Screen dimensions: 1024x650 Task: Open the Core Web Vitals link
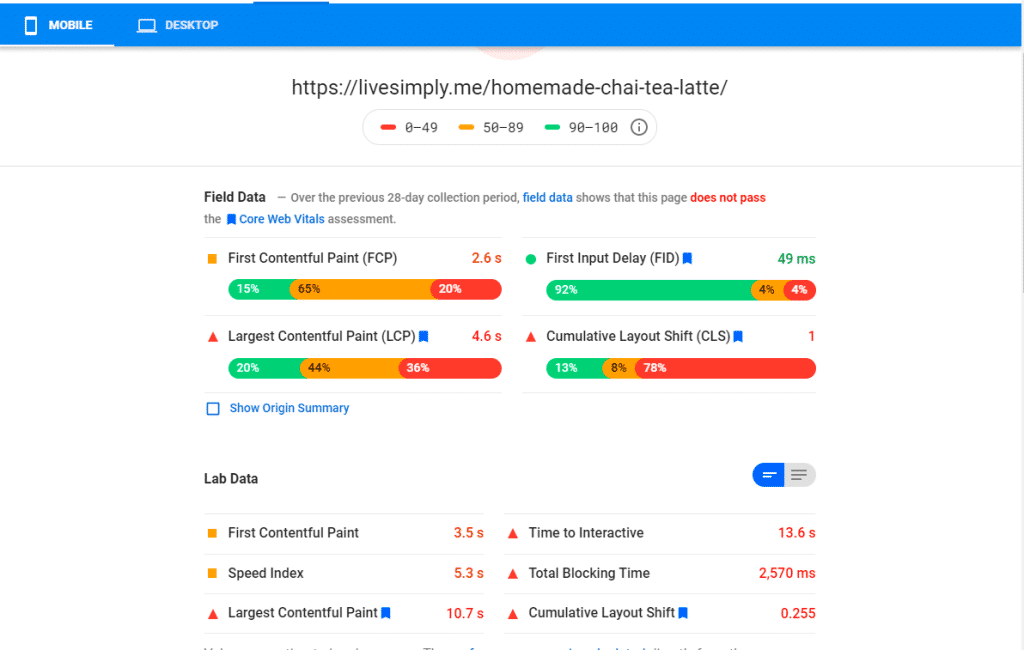click(281, 219)
